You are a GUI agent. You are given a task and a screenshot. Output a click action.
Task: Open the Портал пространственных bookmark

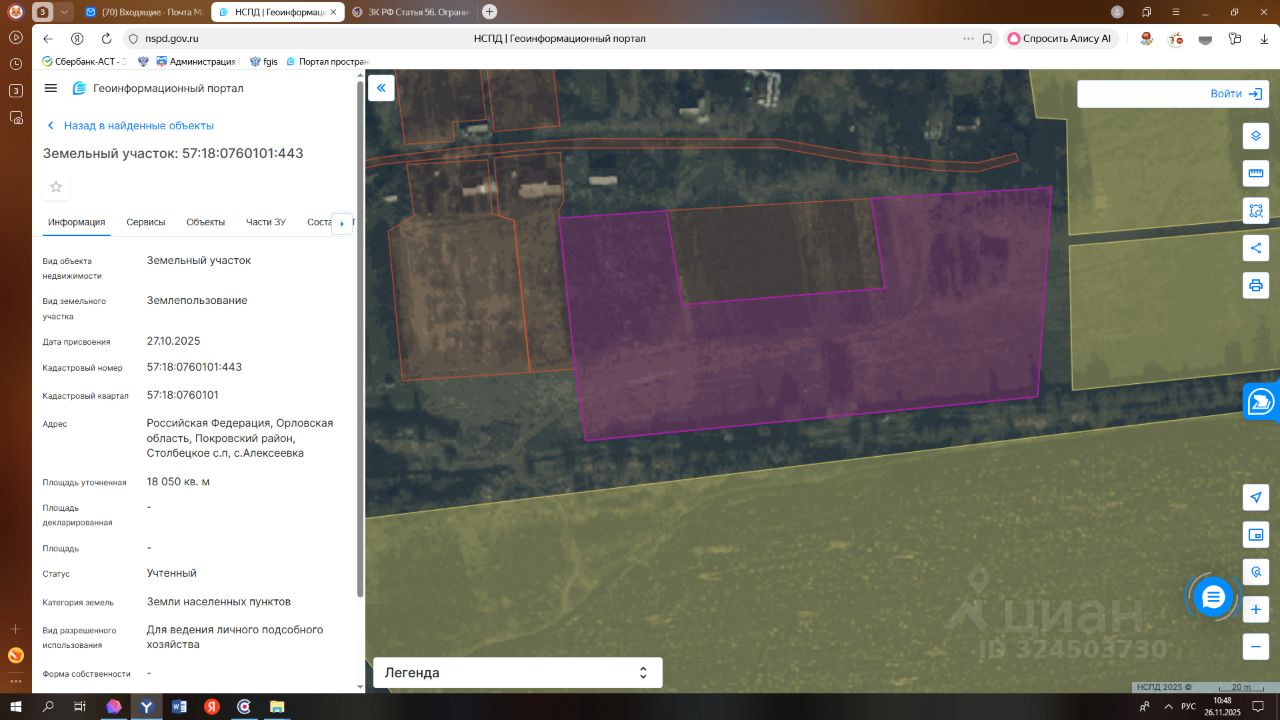(328, 61)
